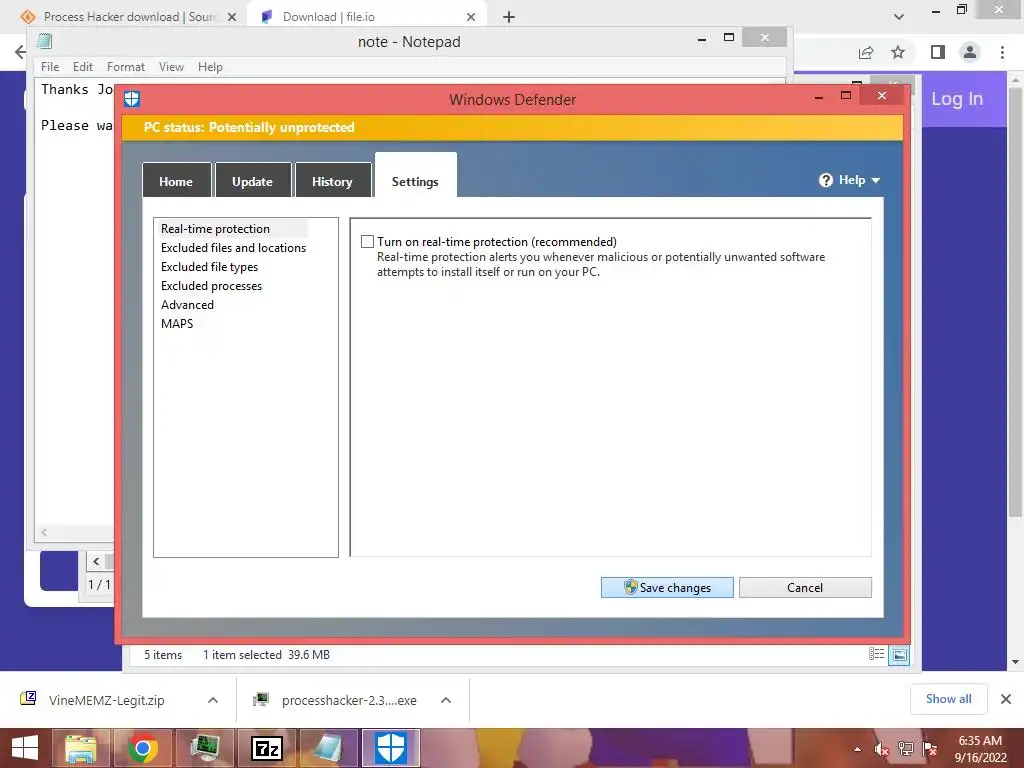Click the Notepad horizontal scroll left arrow

[44, 532]
